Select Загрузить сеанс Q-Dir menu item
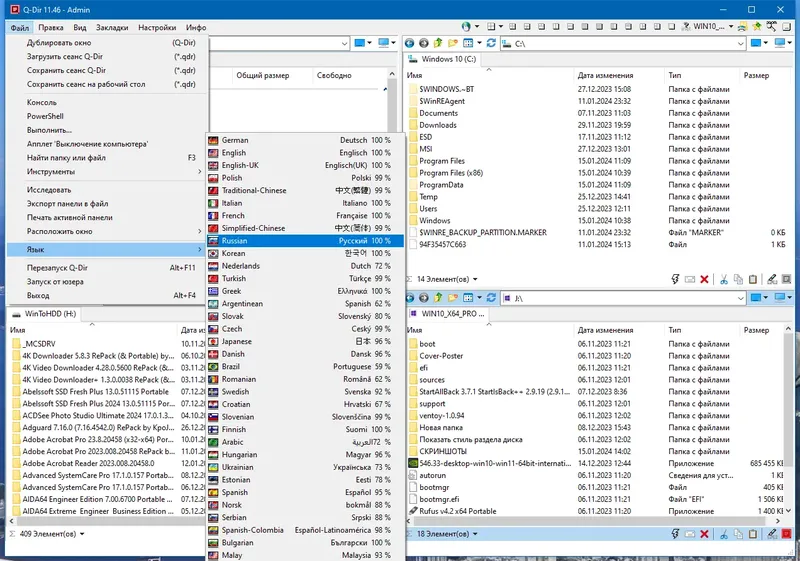 click(108, 57)
